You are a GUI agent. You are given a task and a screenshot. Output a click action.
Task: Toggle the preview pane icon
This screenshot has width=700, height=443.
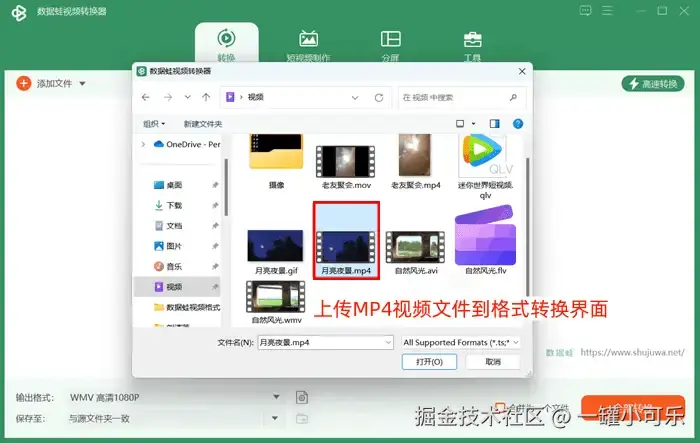495,124
